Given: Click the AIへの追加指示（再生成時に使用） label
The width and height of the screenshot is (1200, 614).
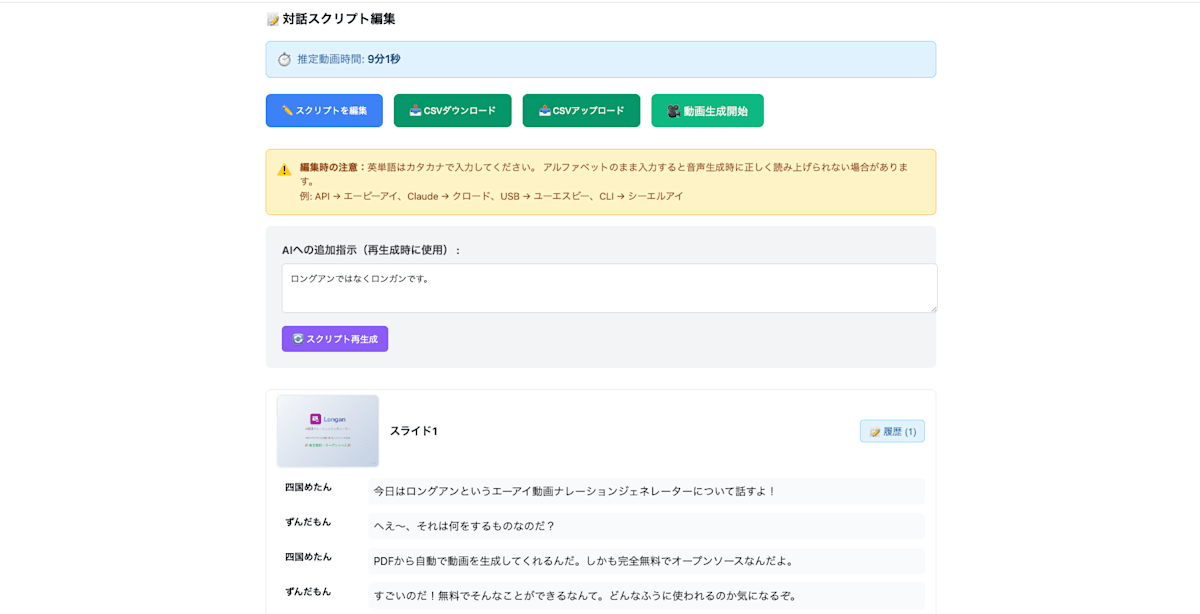Looking at the screenshot, I should click(x=371, y=250).
